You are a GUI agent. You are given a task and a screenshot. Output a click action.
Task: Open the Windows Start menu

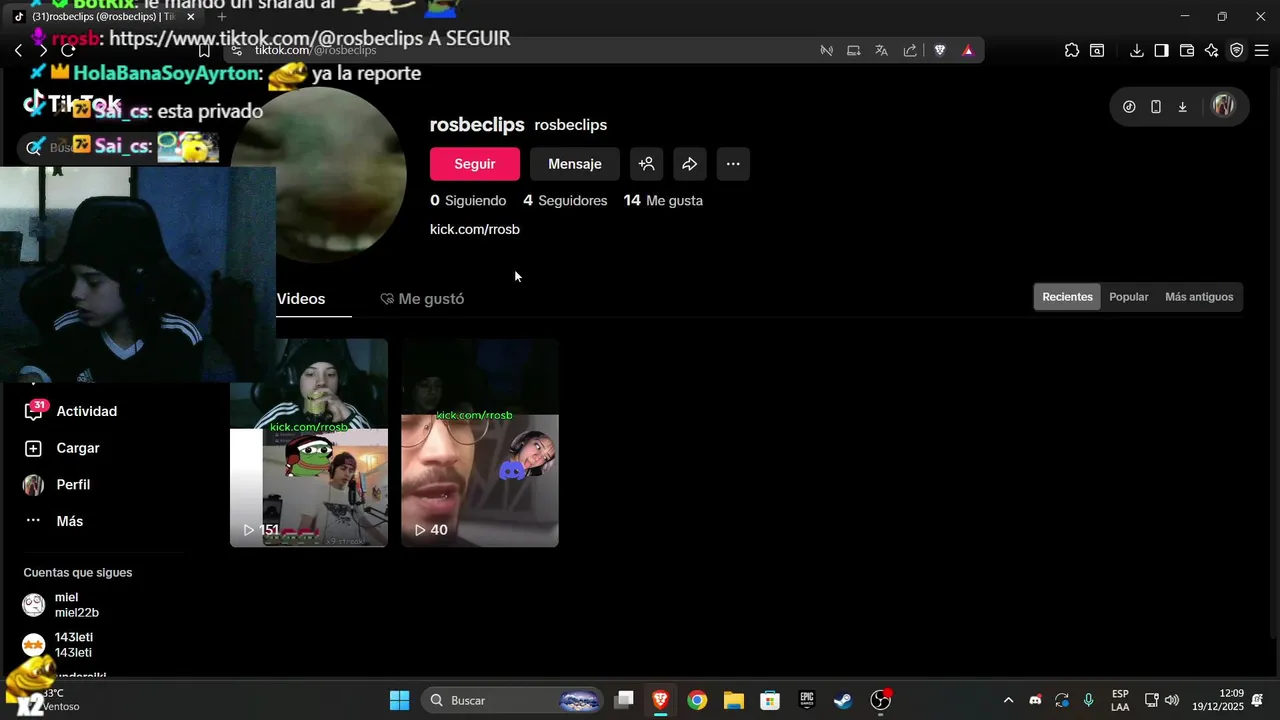click(x=399, y=700)
